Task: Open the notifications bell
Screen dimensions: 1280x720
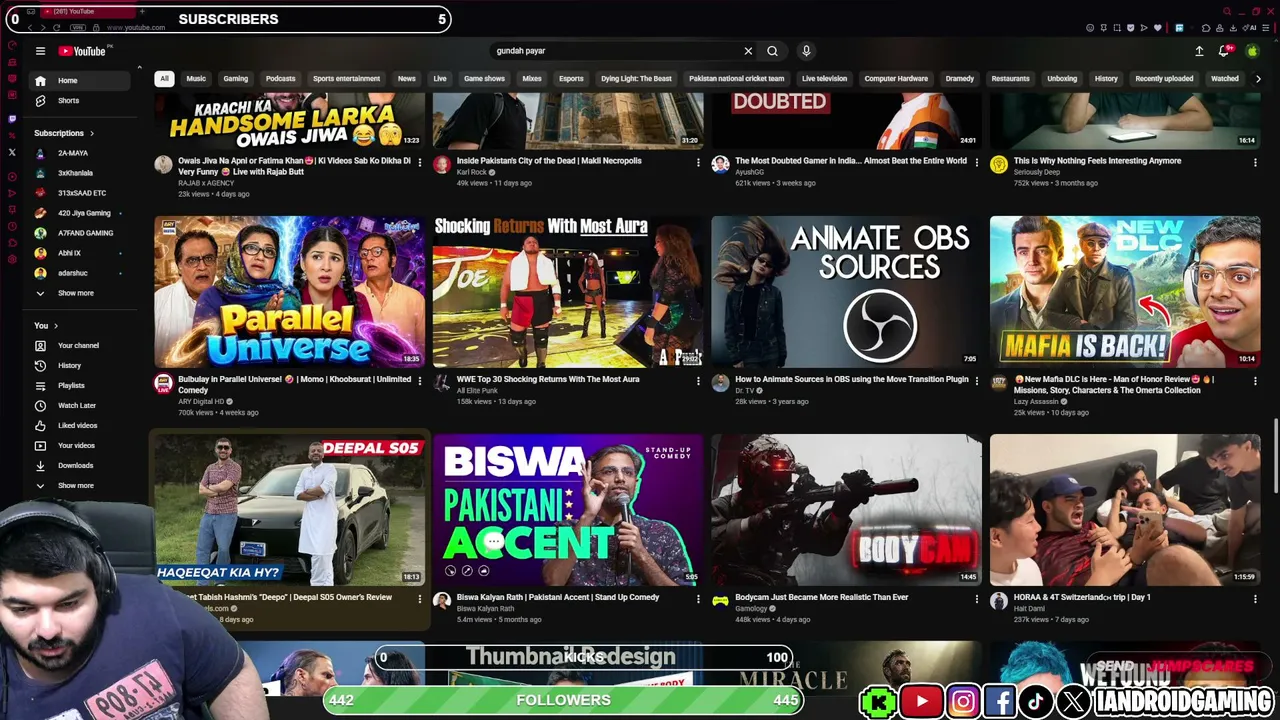Action: (1224, 51)
